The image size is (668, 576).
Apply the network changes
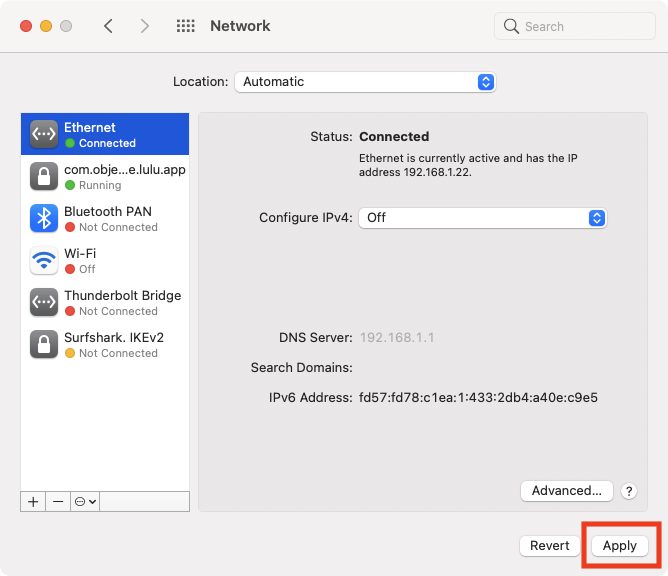click(x=620, y=546)
